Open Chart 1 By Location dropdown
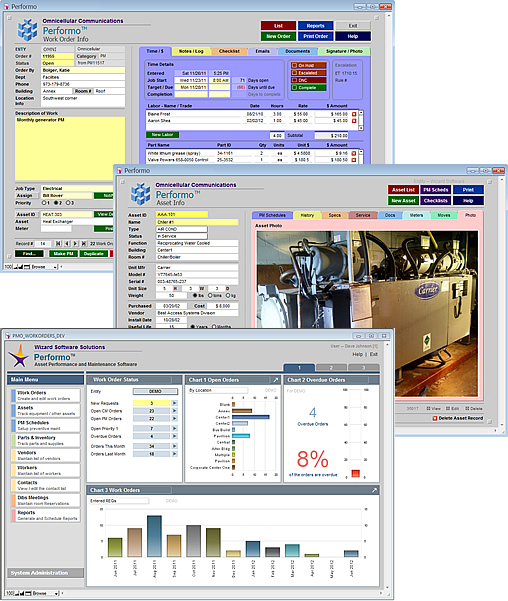The height and width of the screenshot is (601, 508). tap(217, 390)
